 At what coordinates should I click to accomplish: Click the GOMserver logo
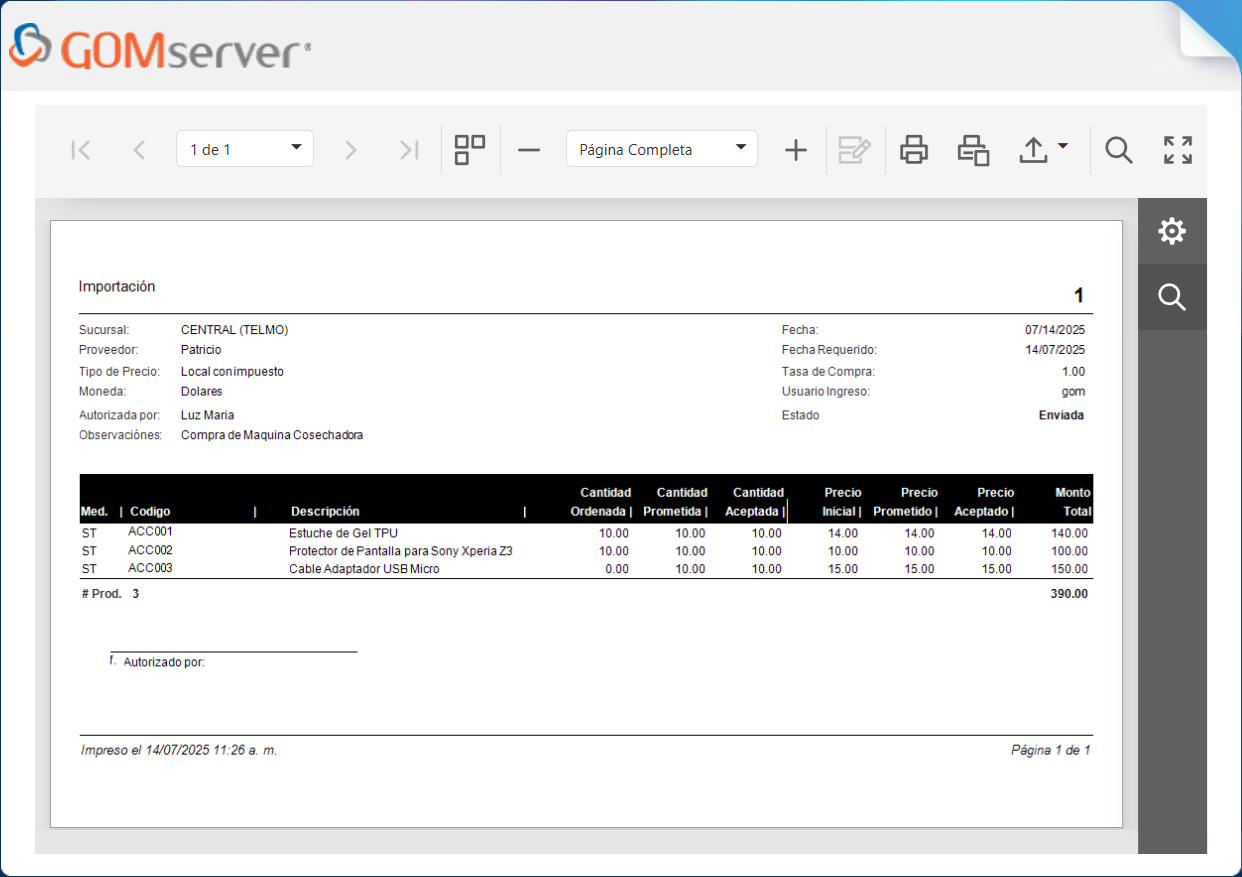pyautogui.click(x=160, y=48)
